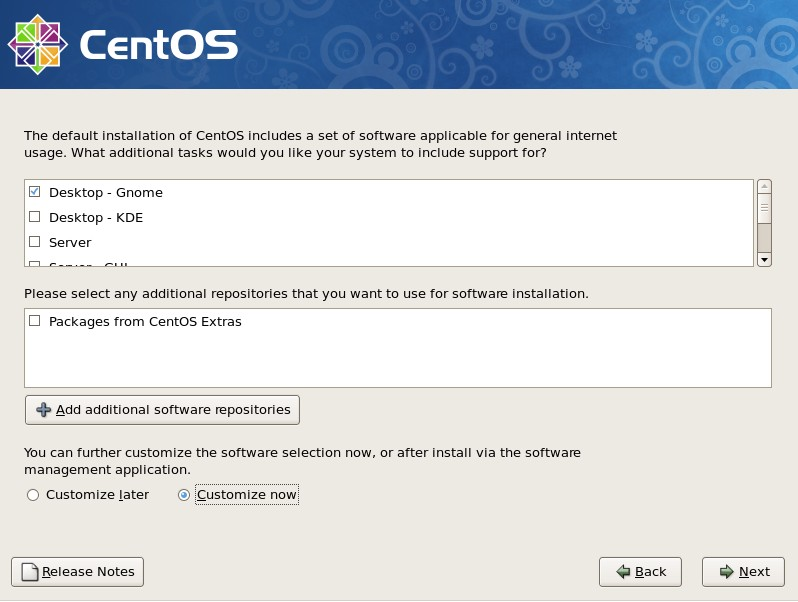Open the Release Notes
The width and height of the screenshot is (798, 602).
pyautogui.click(x=78, y=572)
